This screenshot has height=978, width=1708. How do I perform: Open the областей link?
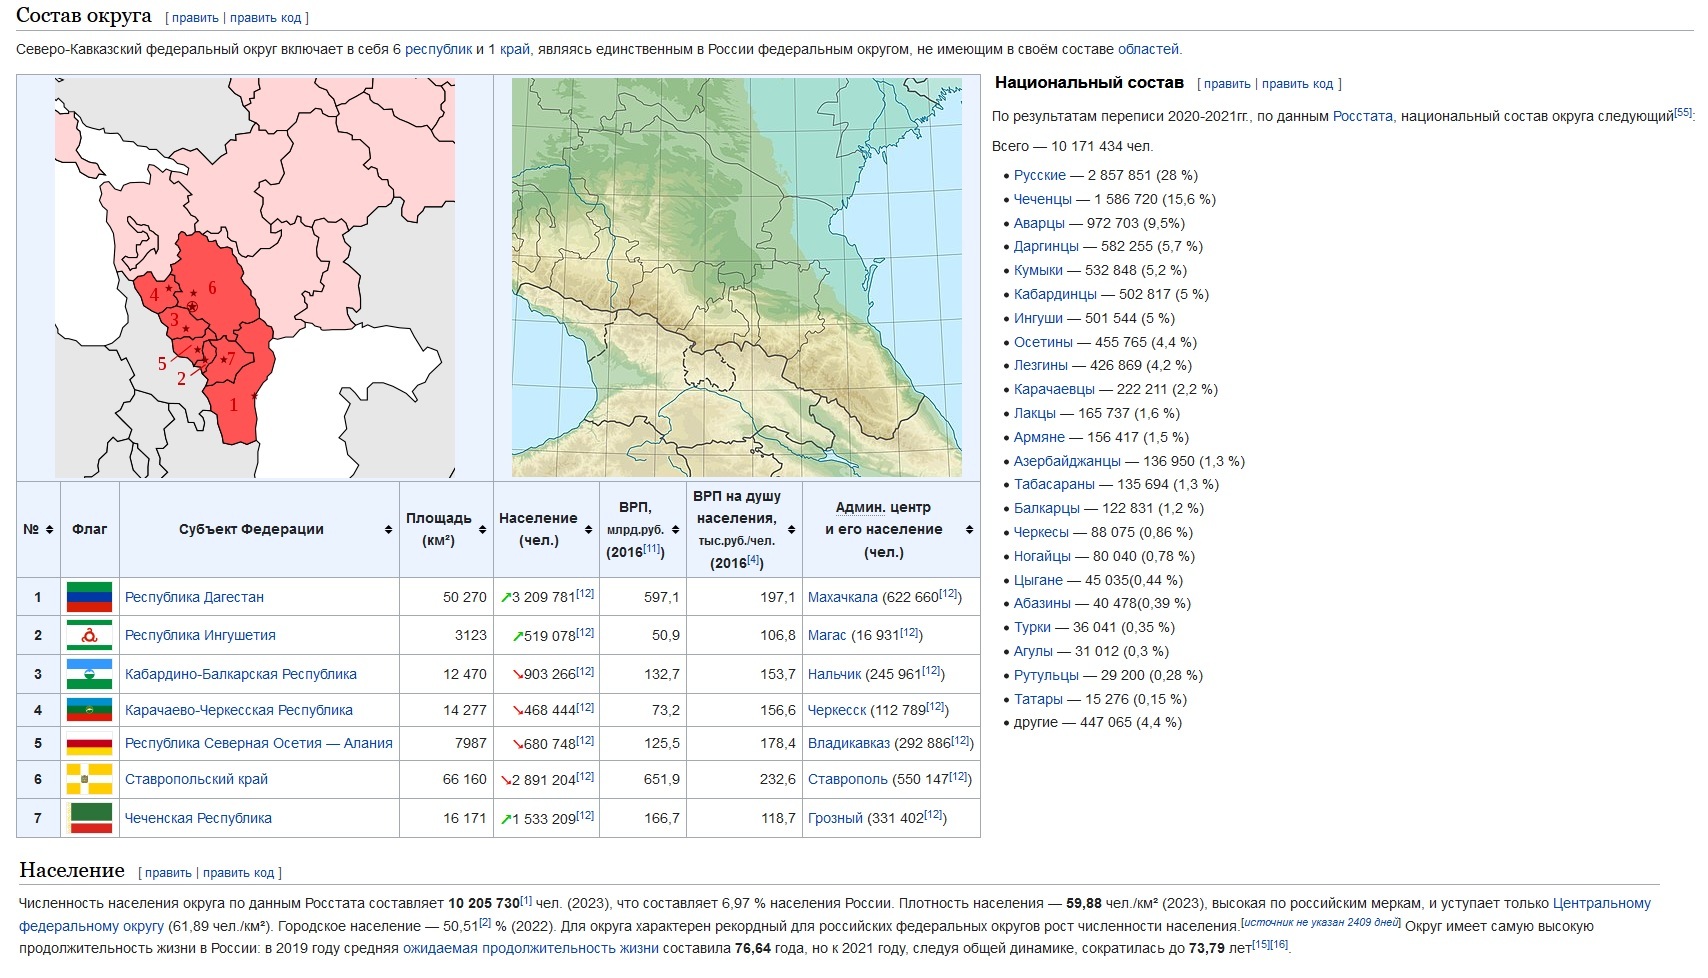(1148, 49)
